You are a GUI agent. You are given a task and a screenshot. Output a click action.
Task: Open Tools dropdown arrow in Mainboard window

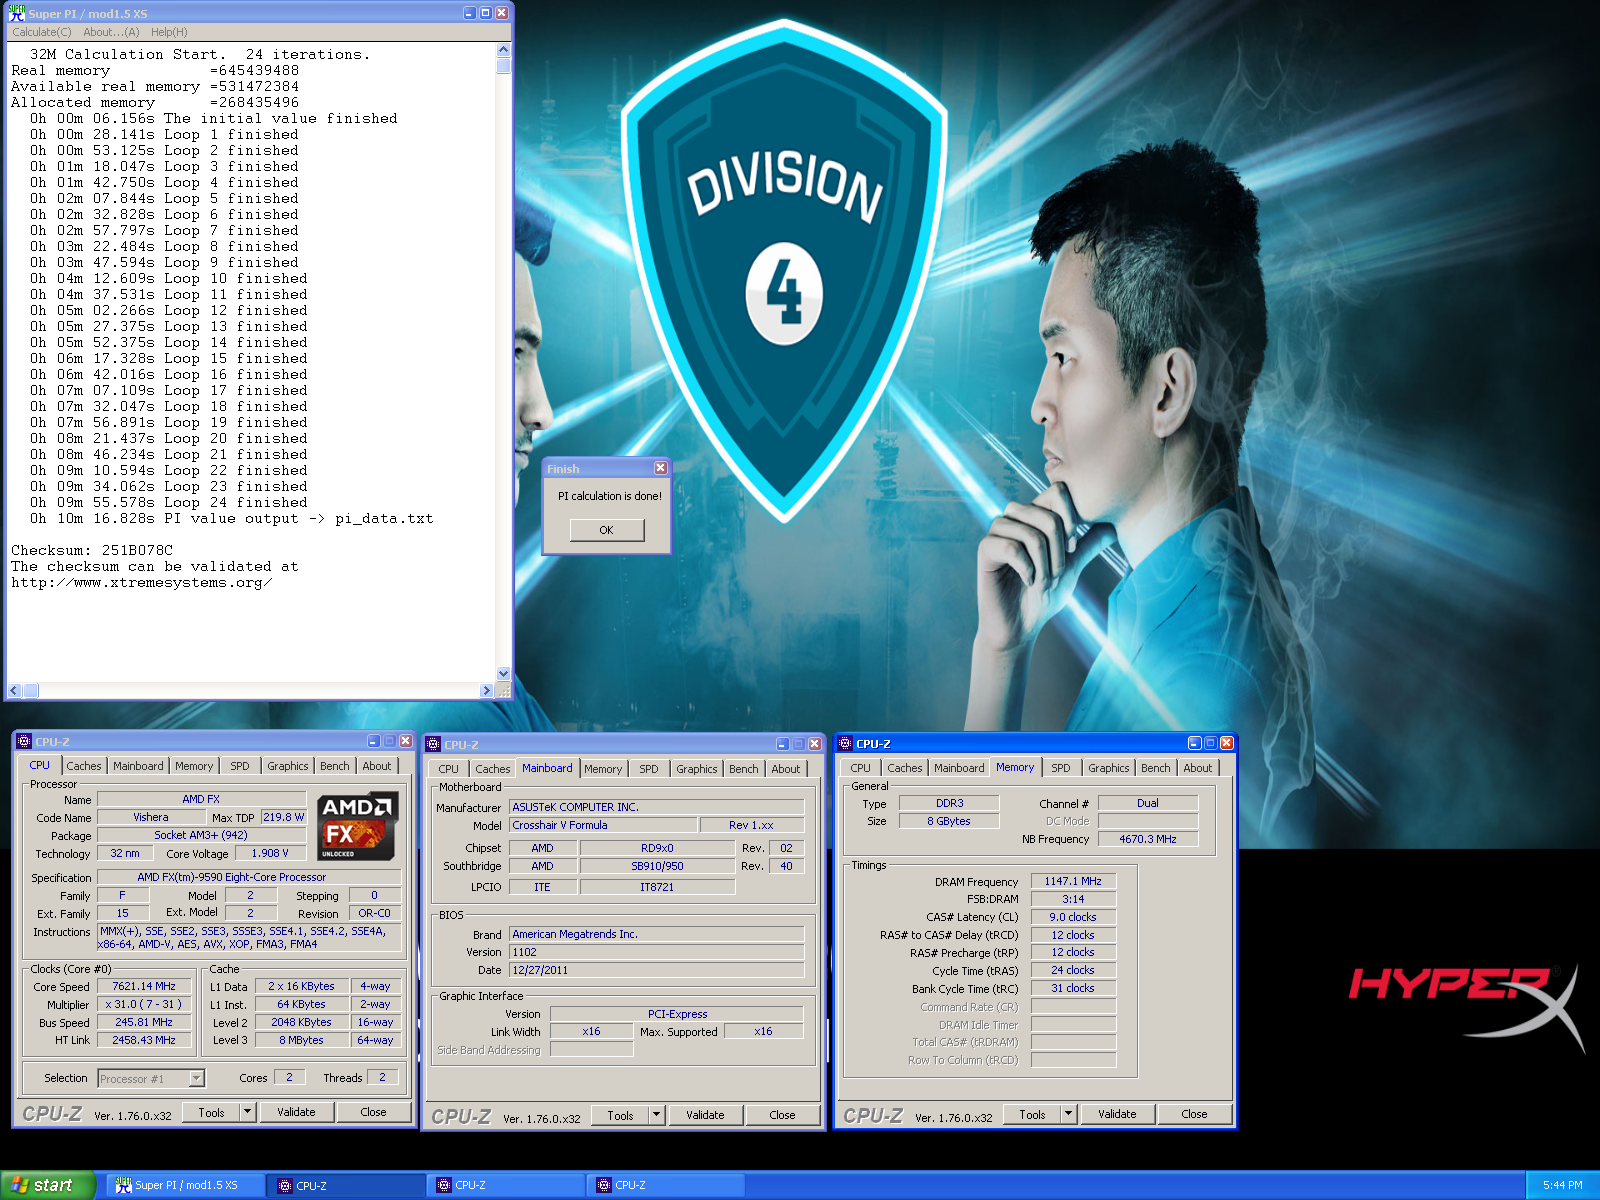point(657,1115)
